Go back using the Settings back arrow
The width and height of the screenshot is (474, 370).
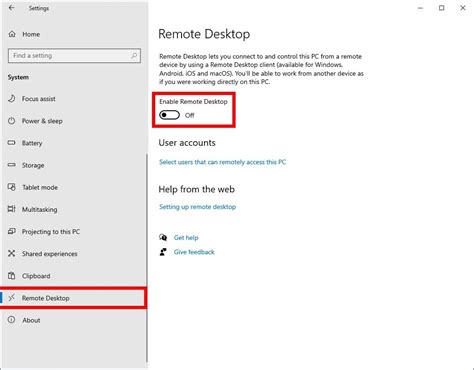point(12,8)
